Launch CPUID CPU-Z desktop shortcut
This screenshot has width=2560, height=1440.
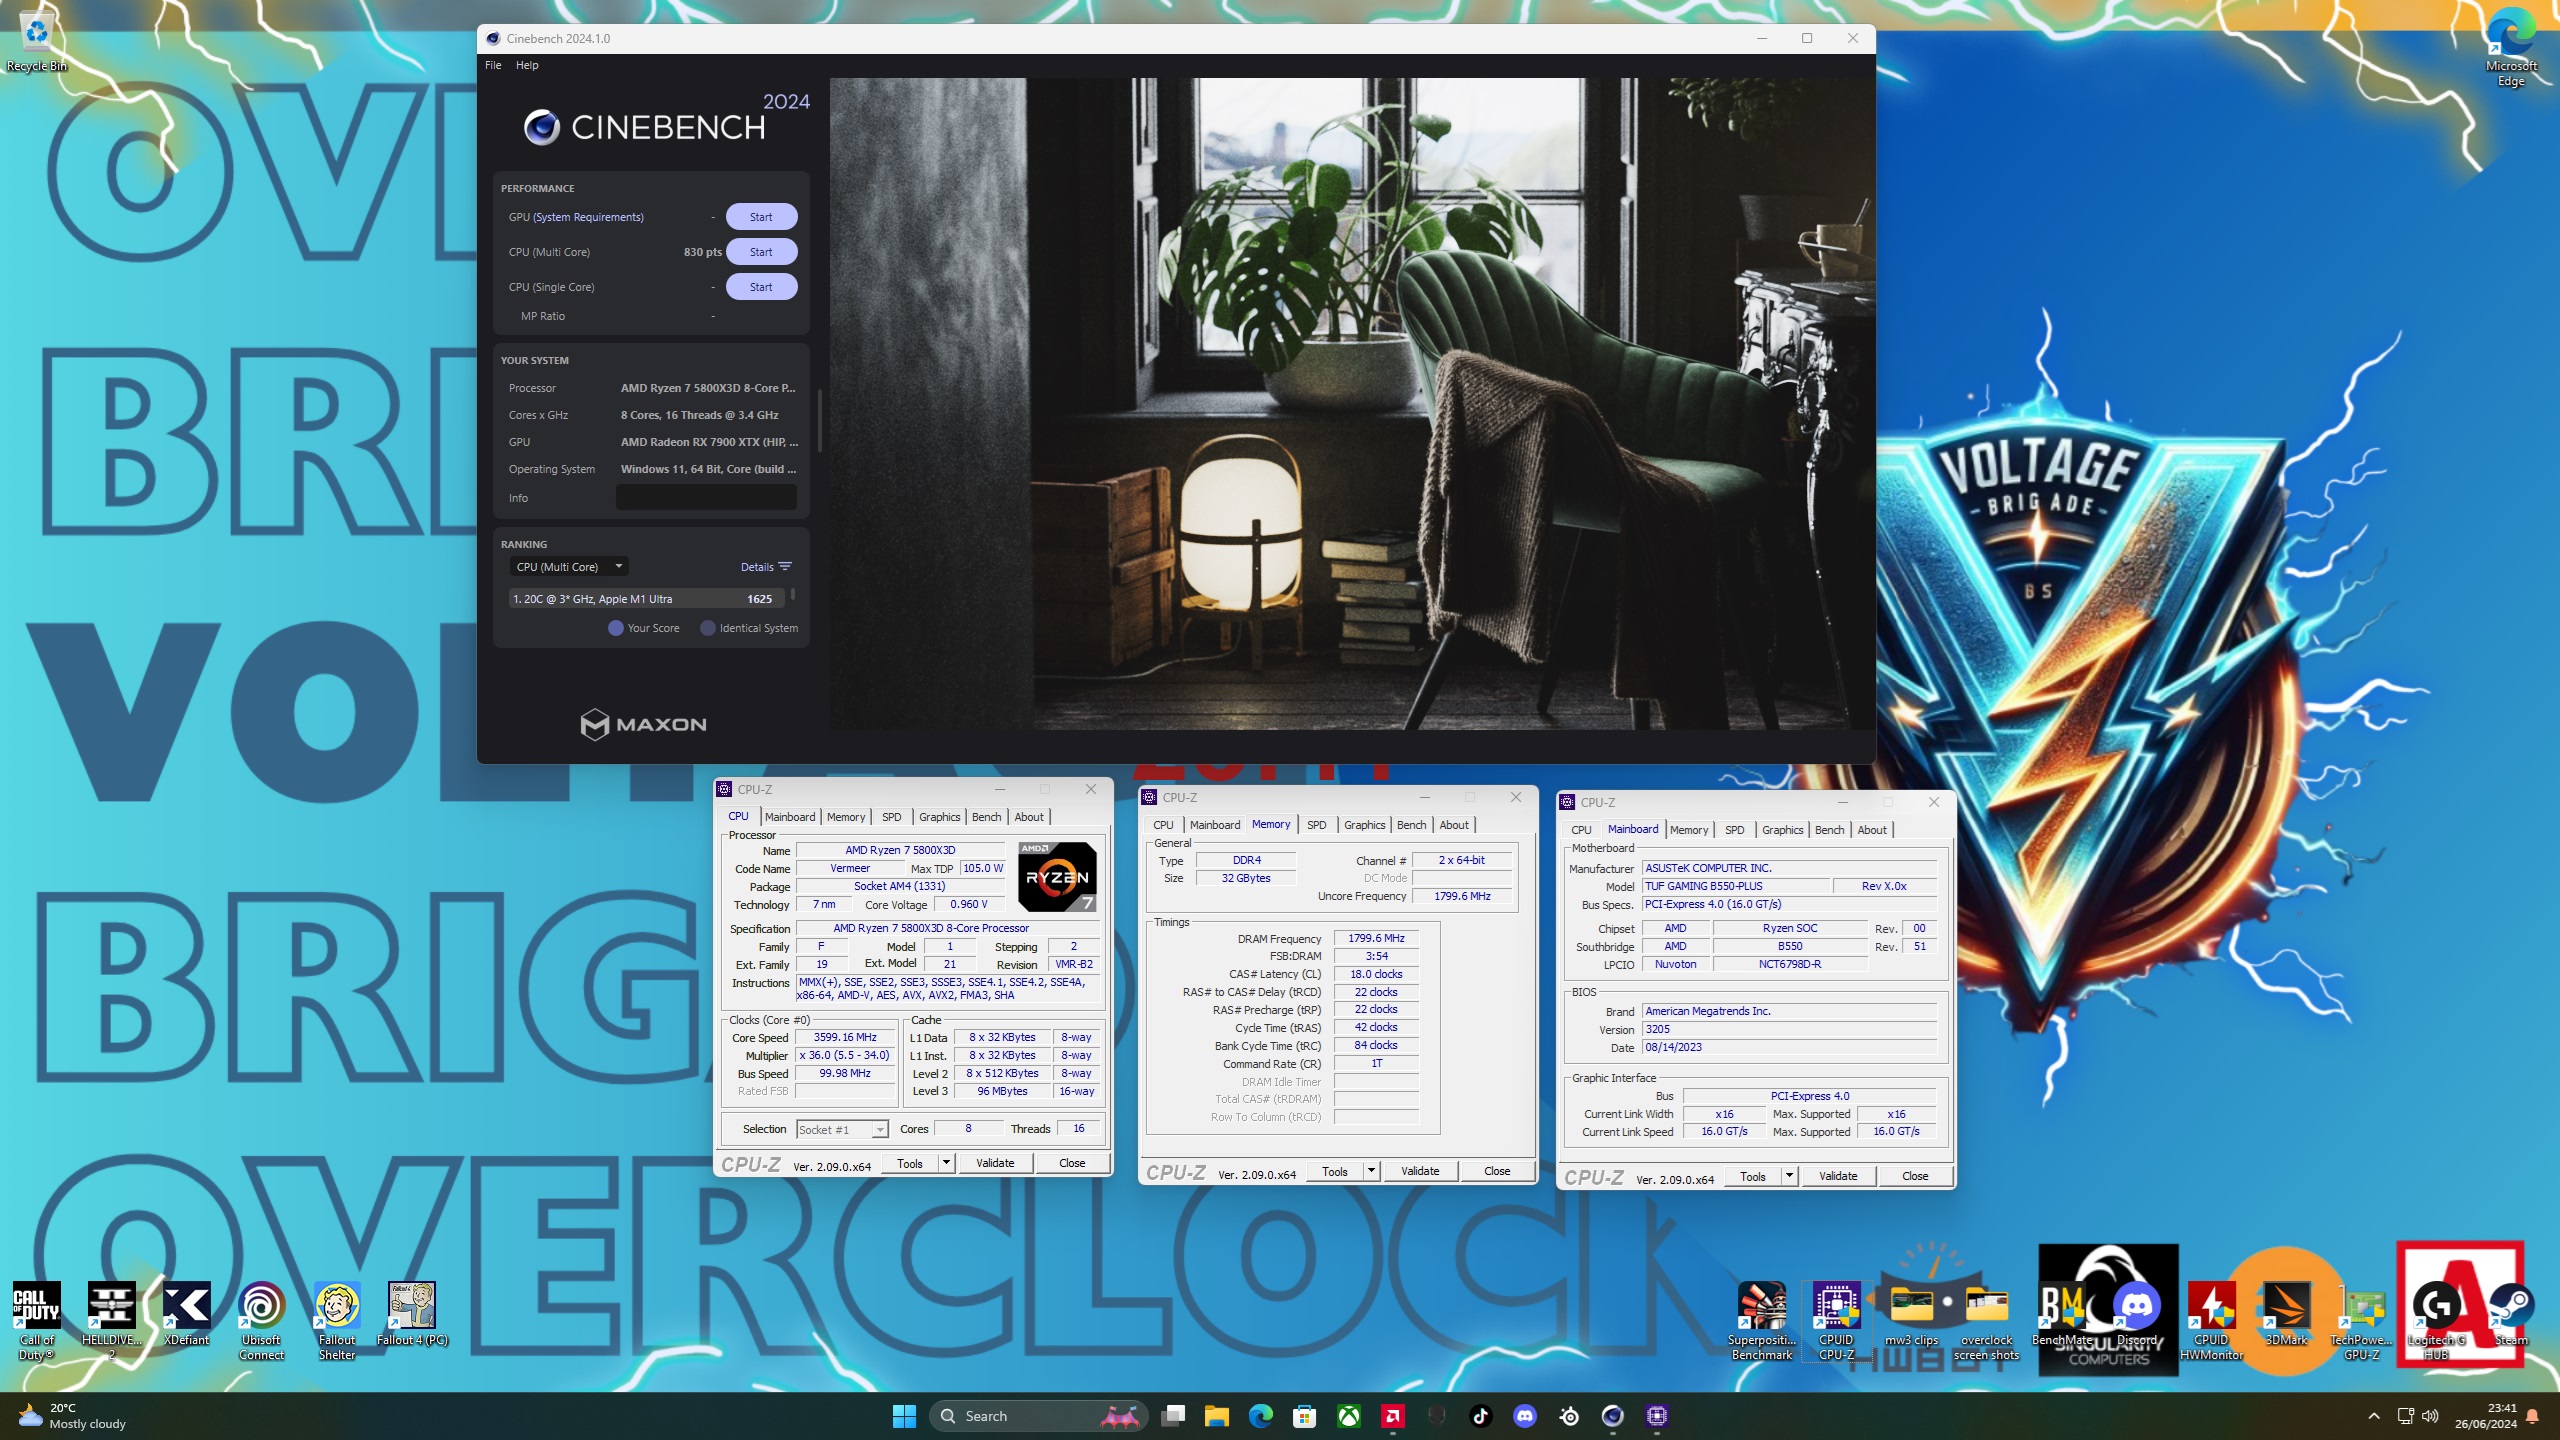(x=1836, y=1320)
